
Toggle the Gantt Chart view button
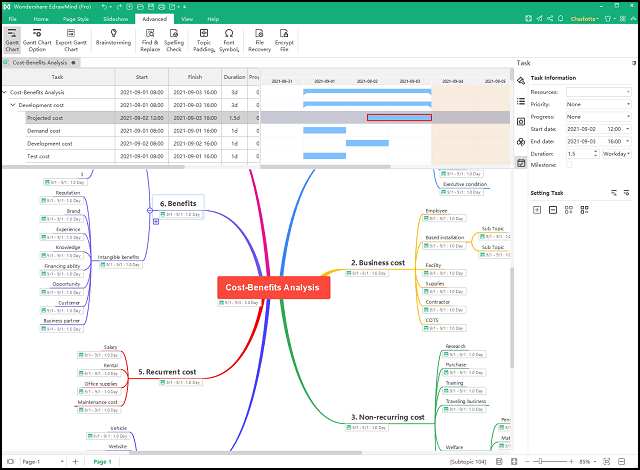tap(12, 40)
